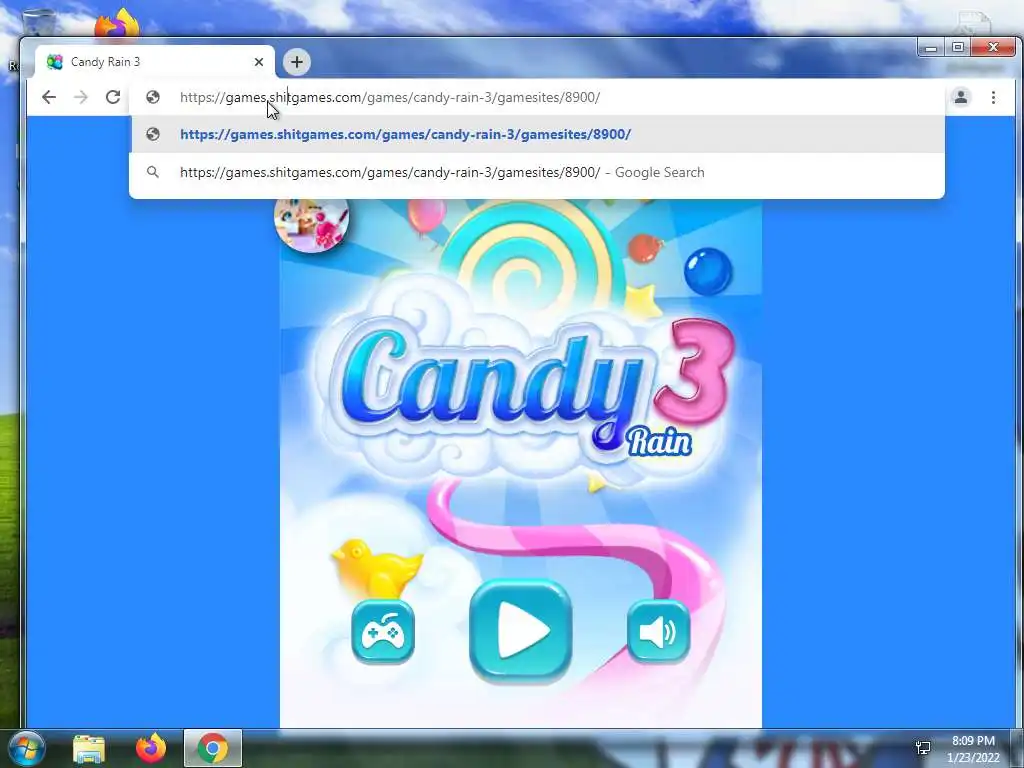Click the Recycle Bin desktop icon
The height and width of the screenshot is (768, 1024).
coord(39,23)
